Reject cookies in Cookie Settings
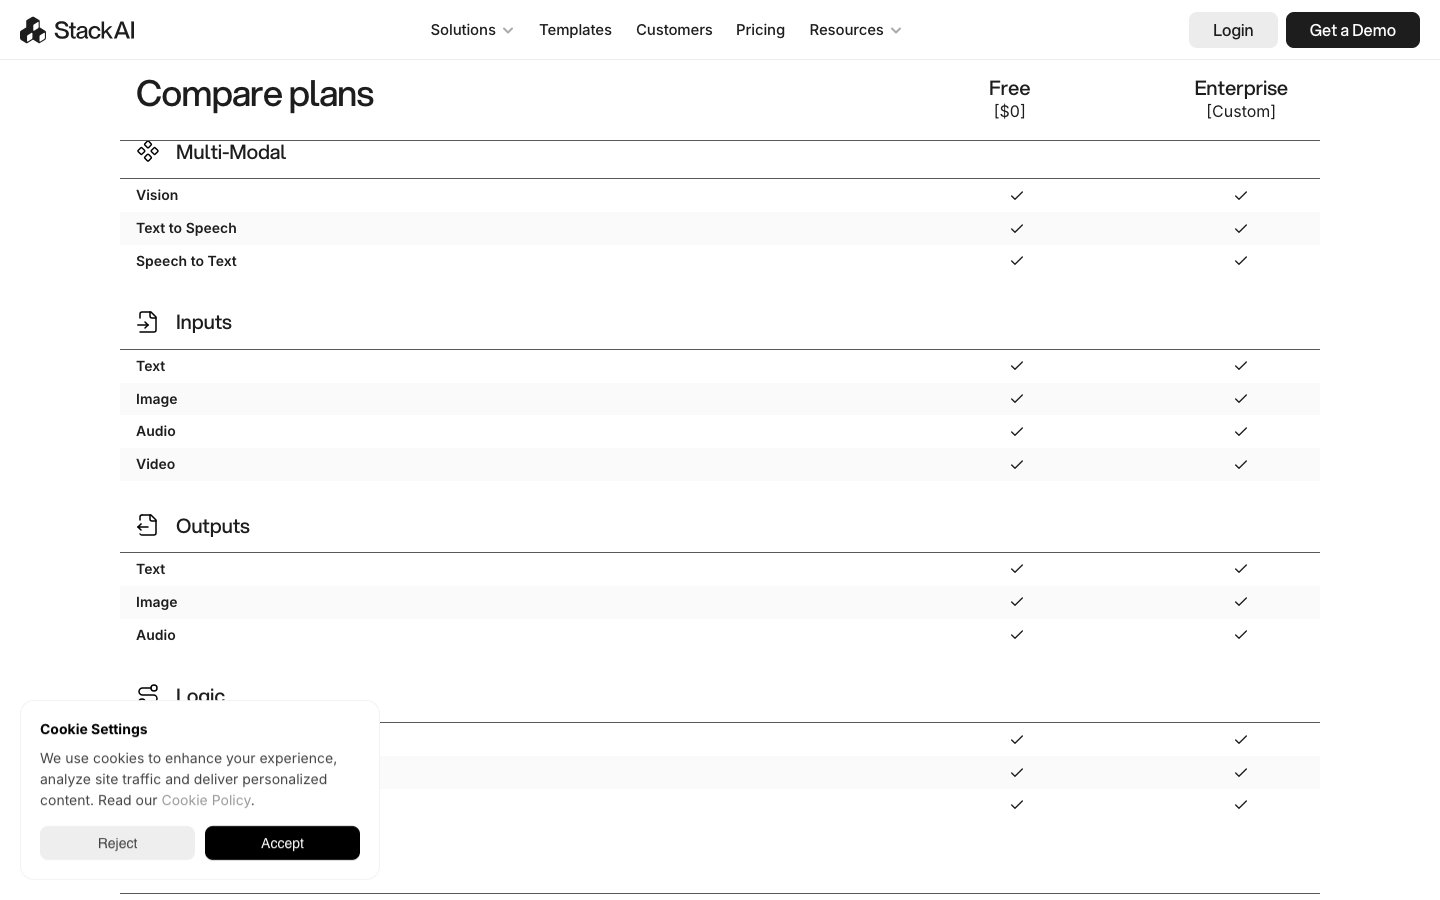The height and width of the screenshot is (900, 1440). pyautogui.click(x=117, y=843)
